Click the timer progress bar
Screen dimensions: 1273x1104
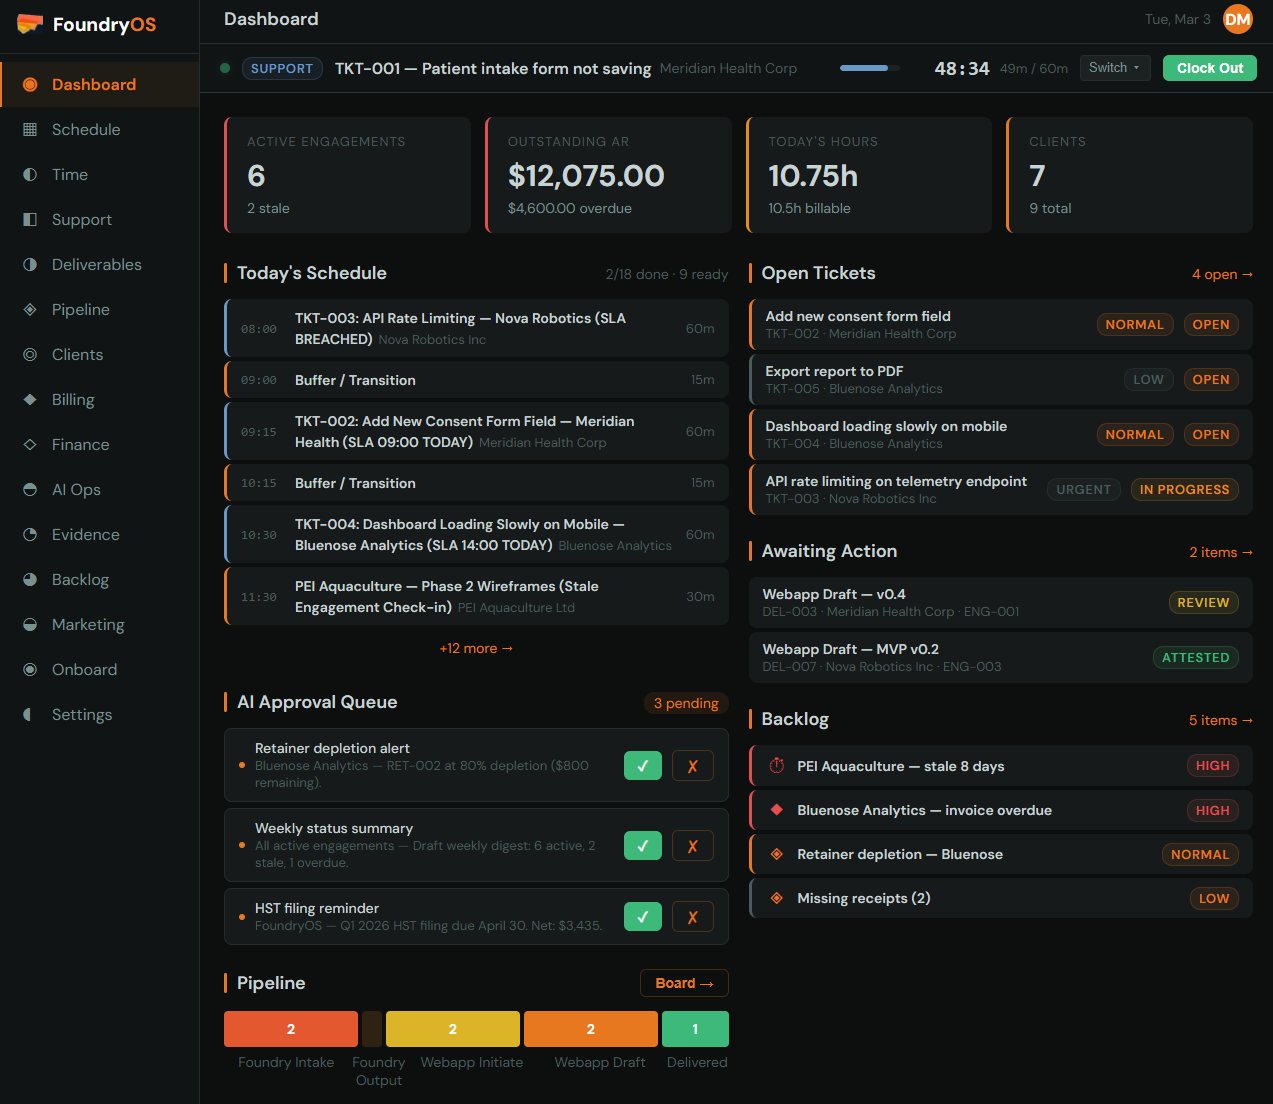pyautogui.click(x=868, y=68)
